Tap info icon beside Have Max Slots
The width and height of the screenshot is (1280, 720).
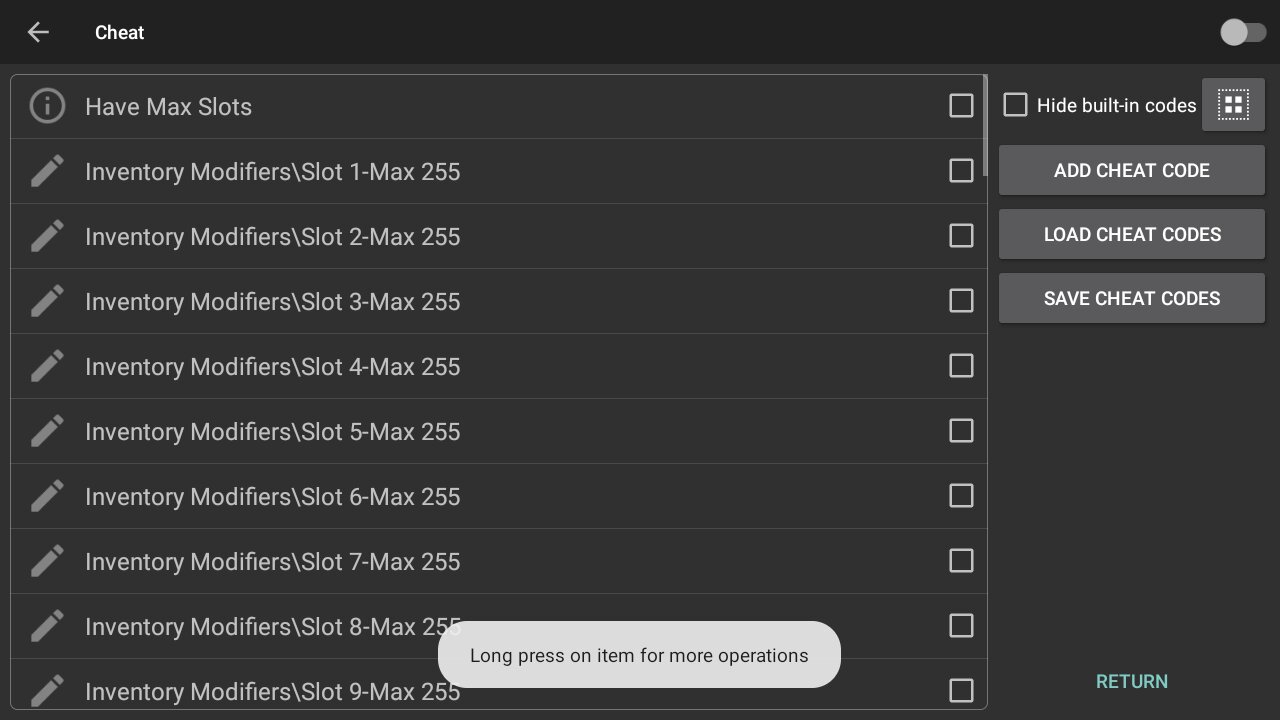(x=47, y=106)
